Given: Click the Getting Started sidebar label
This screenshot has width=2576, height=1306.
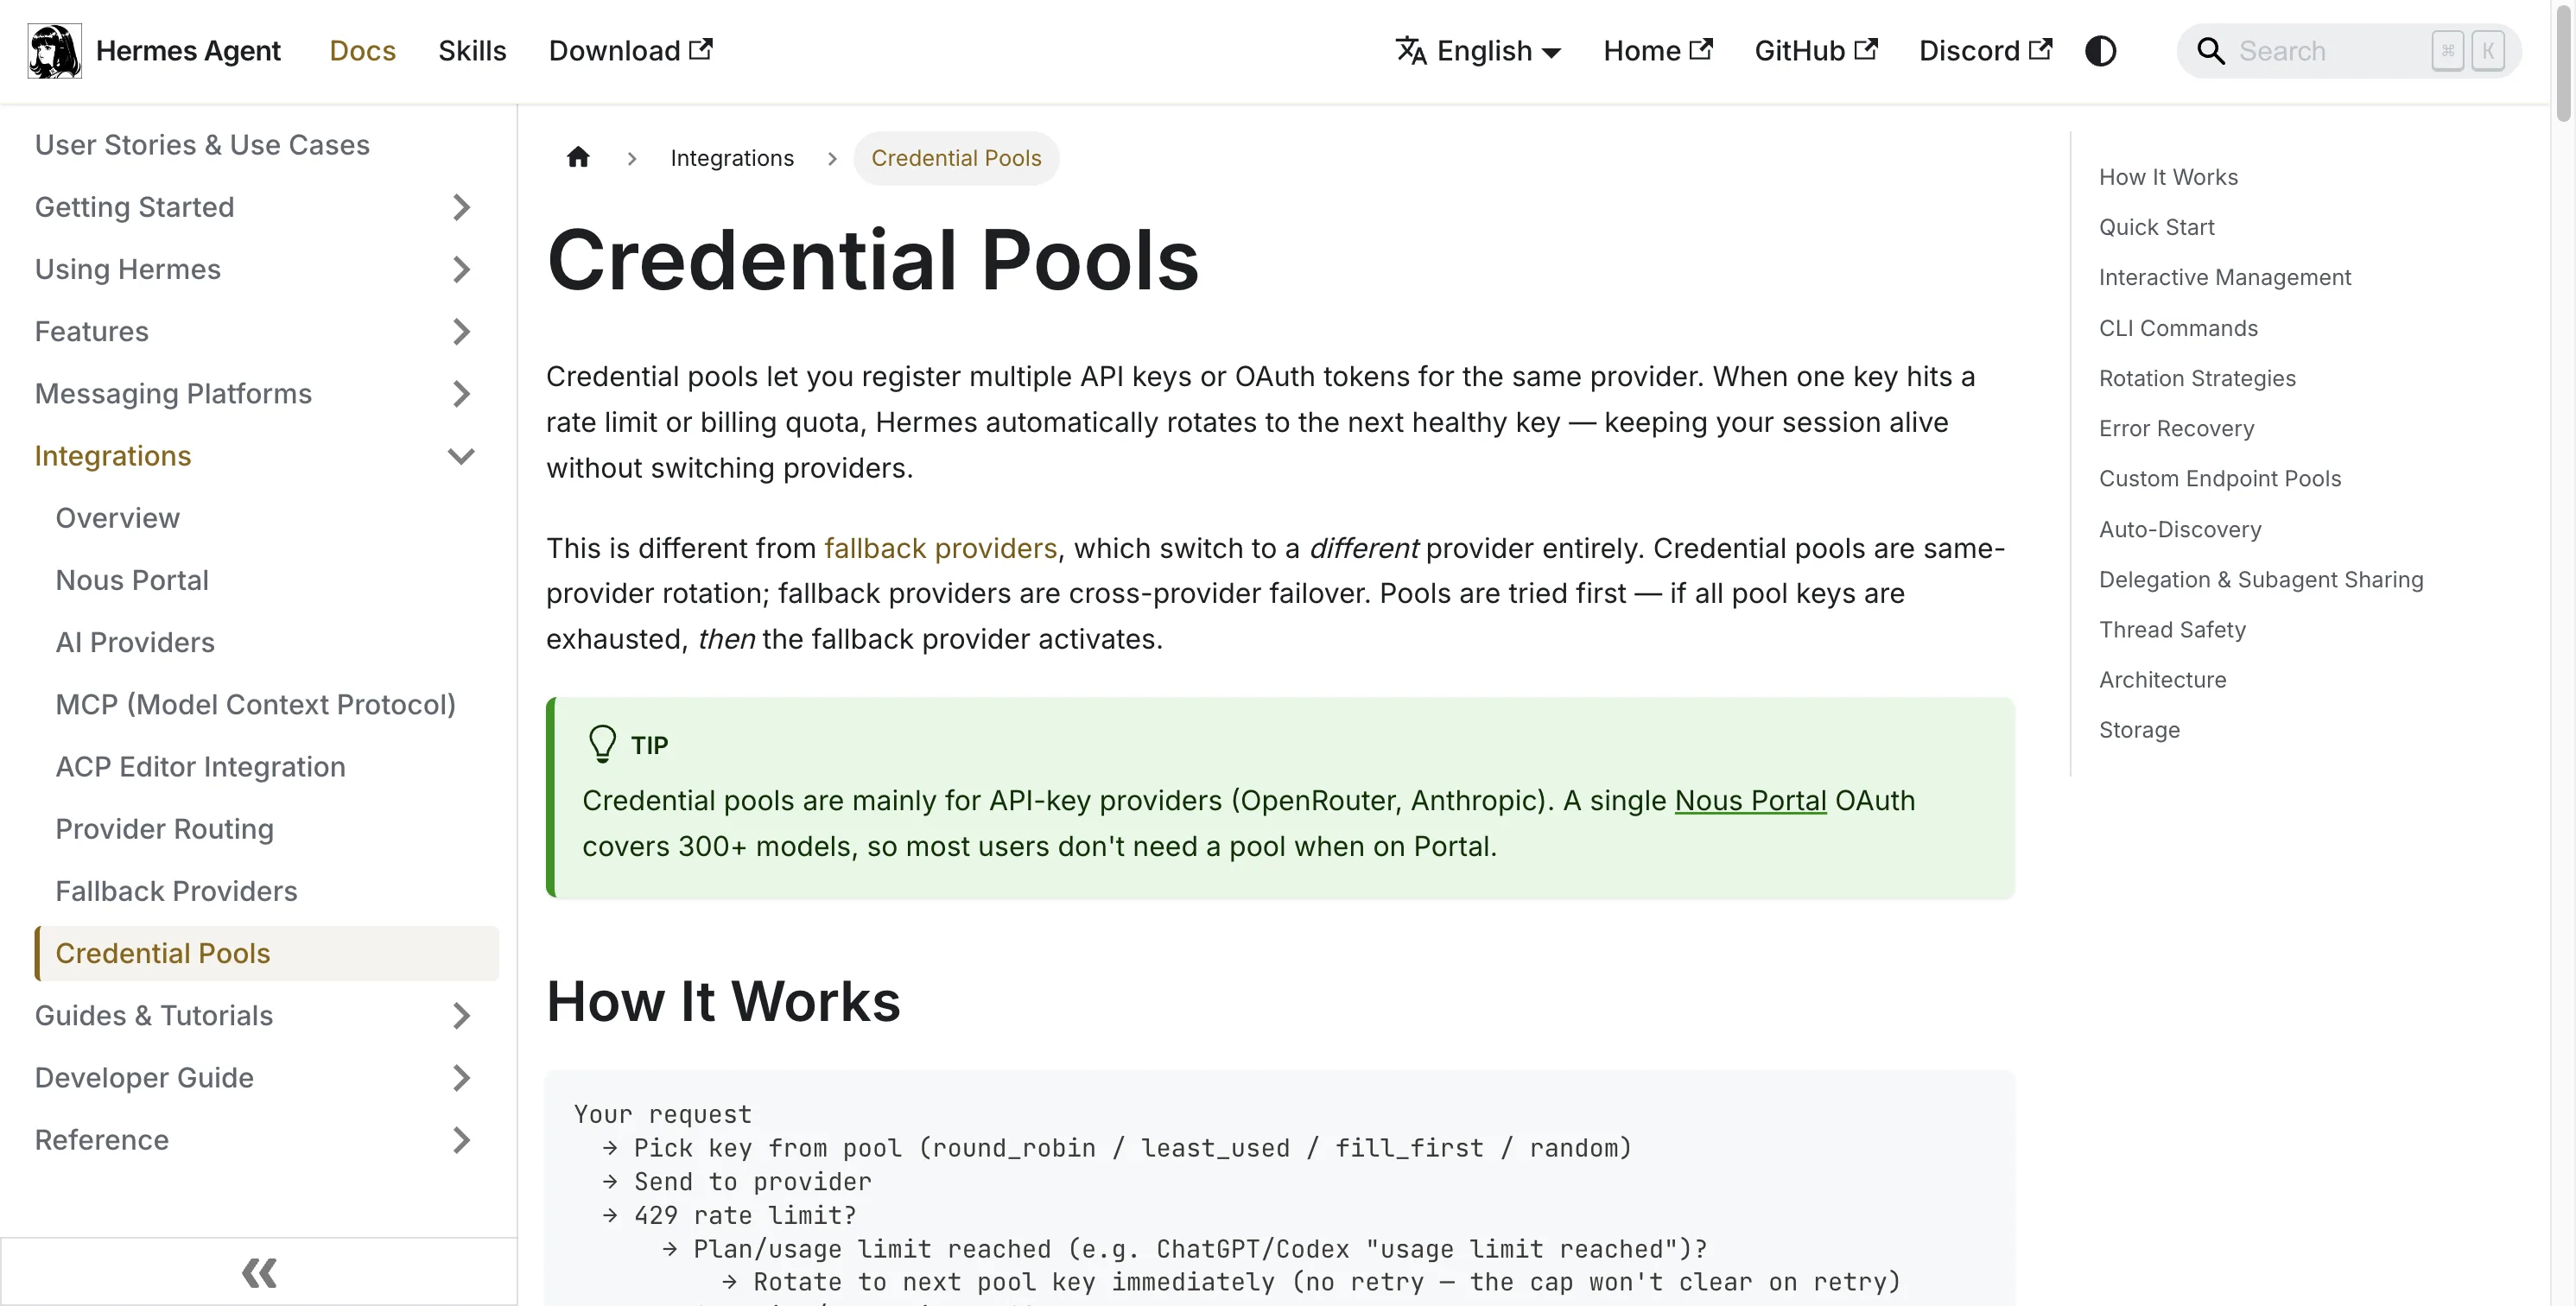Looking at the screenshot, I should point(134,207).
